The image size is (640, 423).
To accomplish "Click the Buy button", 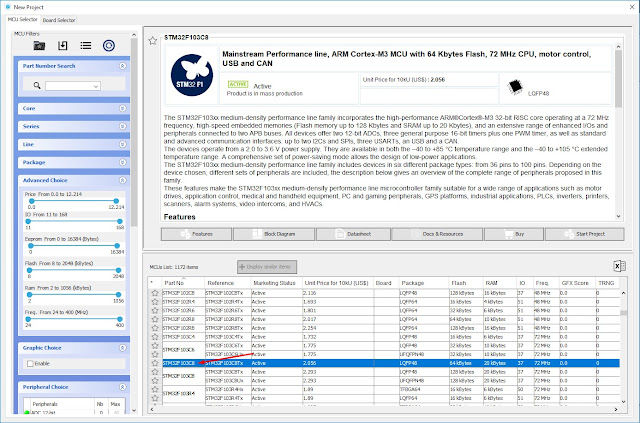I will (x=514, y=234).
